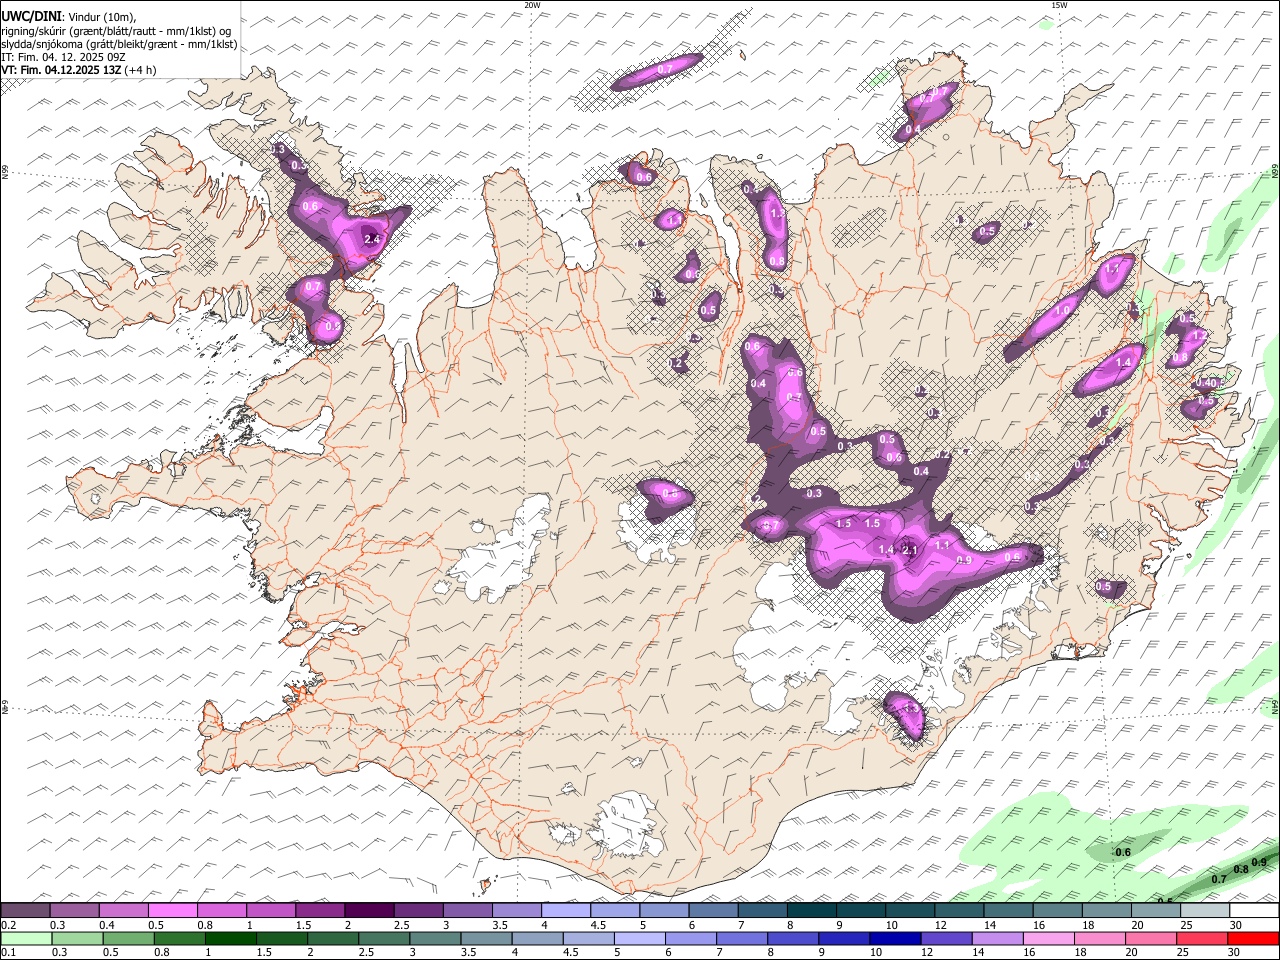Pick the red 30 swatch in the lower rain scale
1280x960 pixels.
point(1253,939)
